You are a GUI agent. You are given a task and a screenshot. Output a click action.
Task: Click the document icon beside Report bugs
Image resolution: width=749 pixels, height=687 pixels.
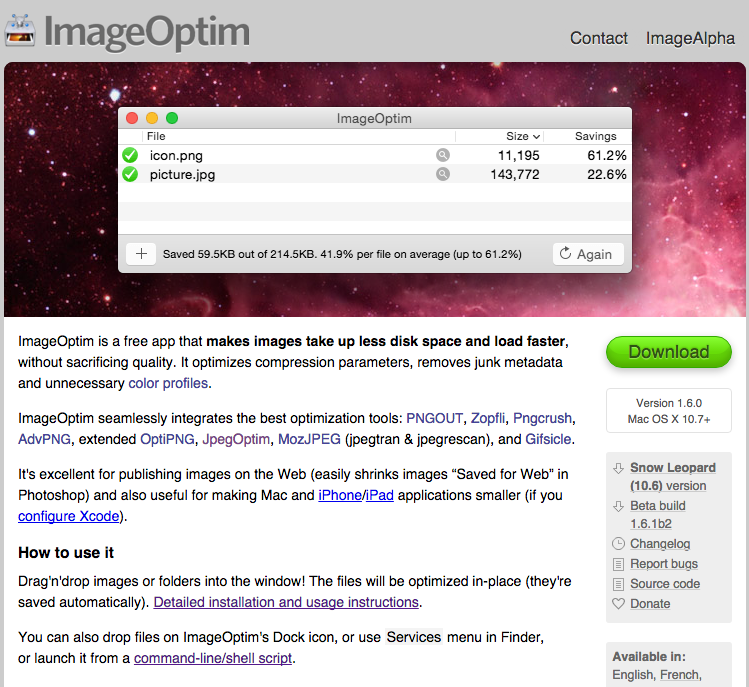(618, 564)
